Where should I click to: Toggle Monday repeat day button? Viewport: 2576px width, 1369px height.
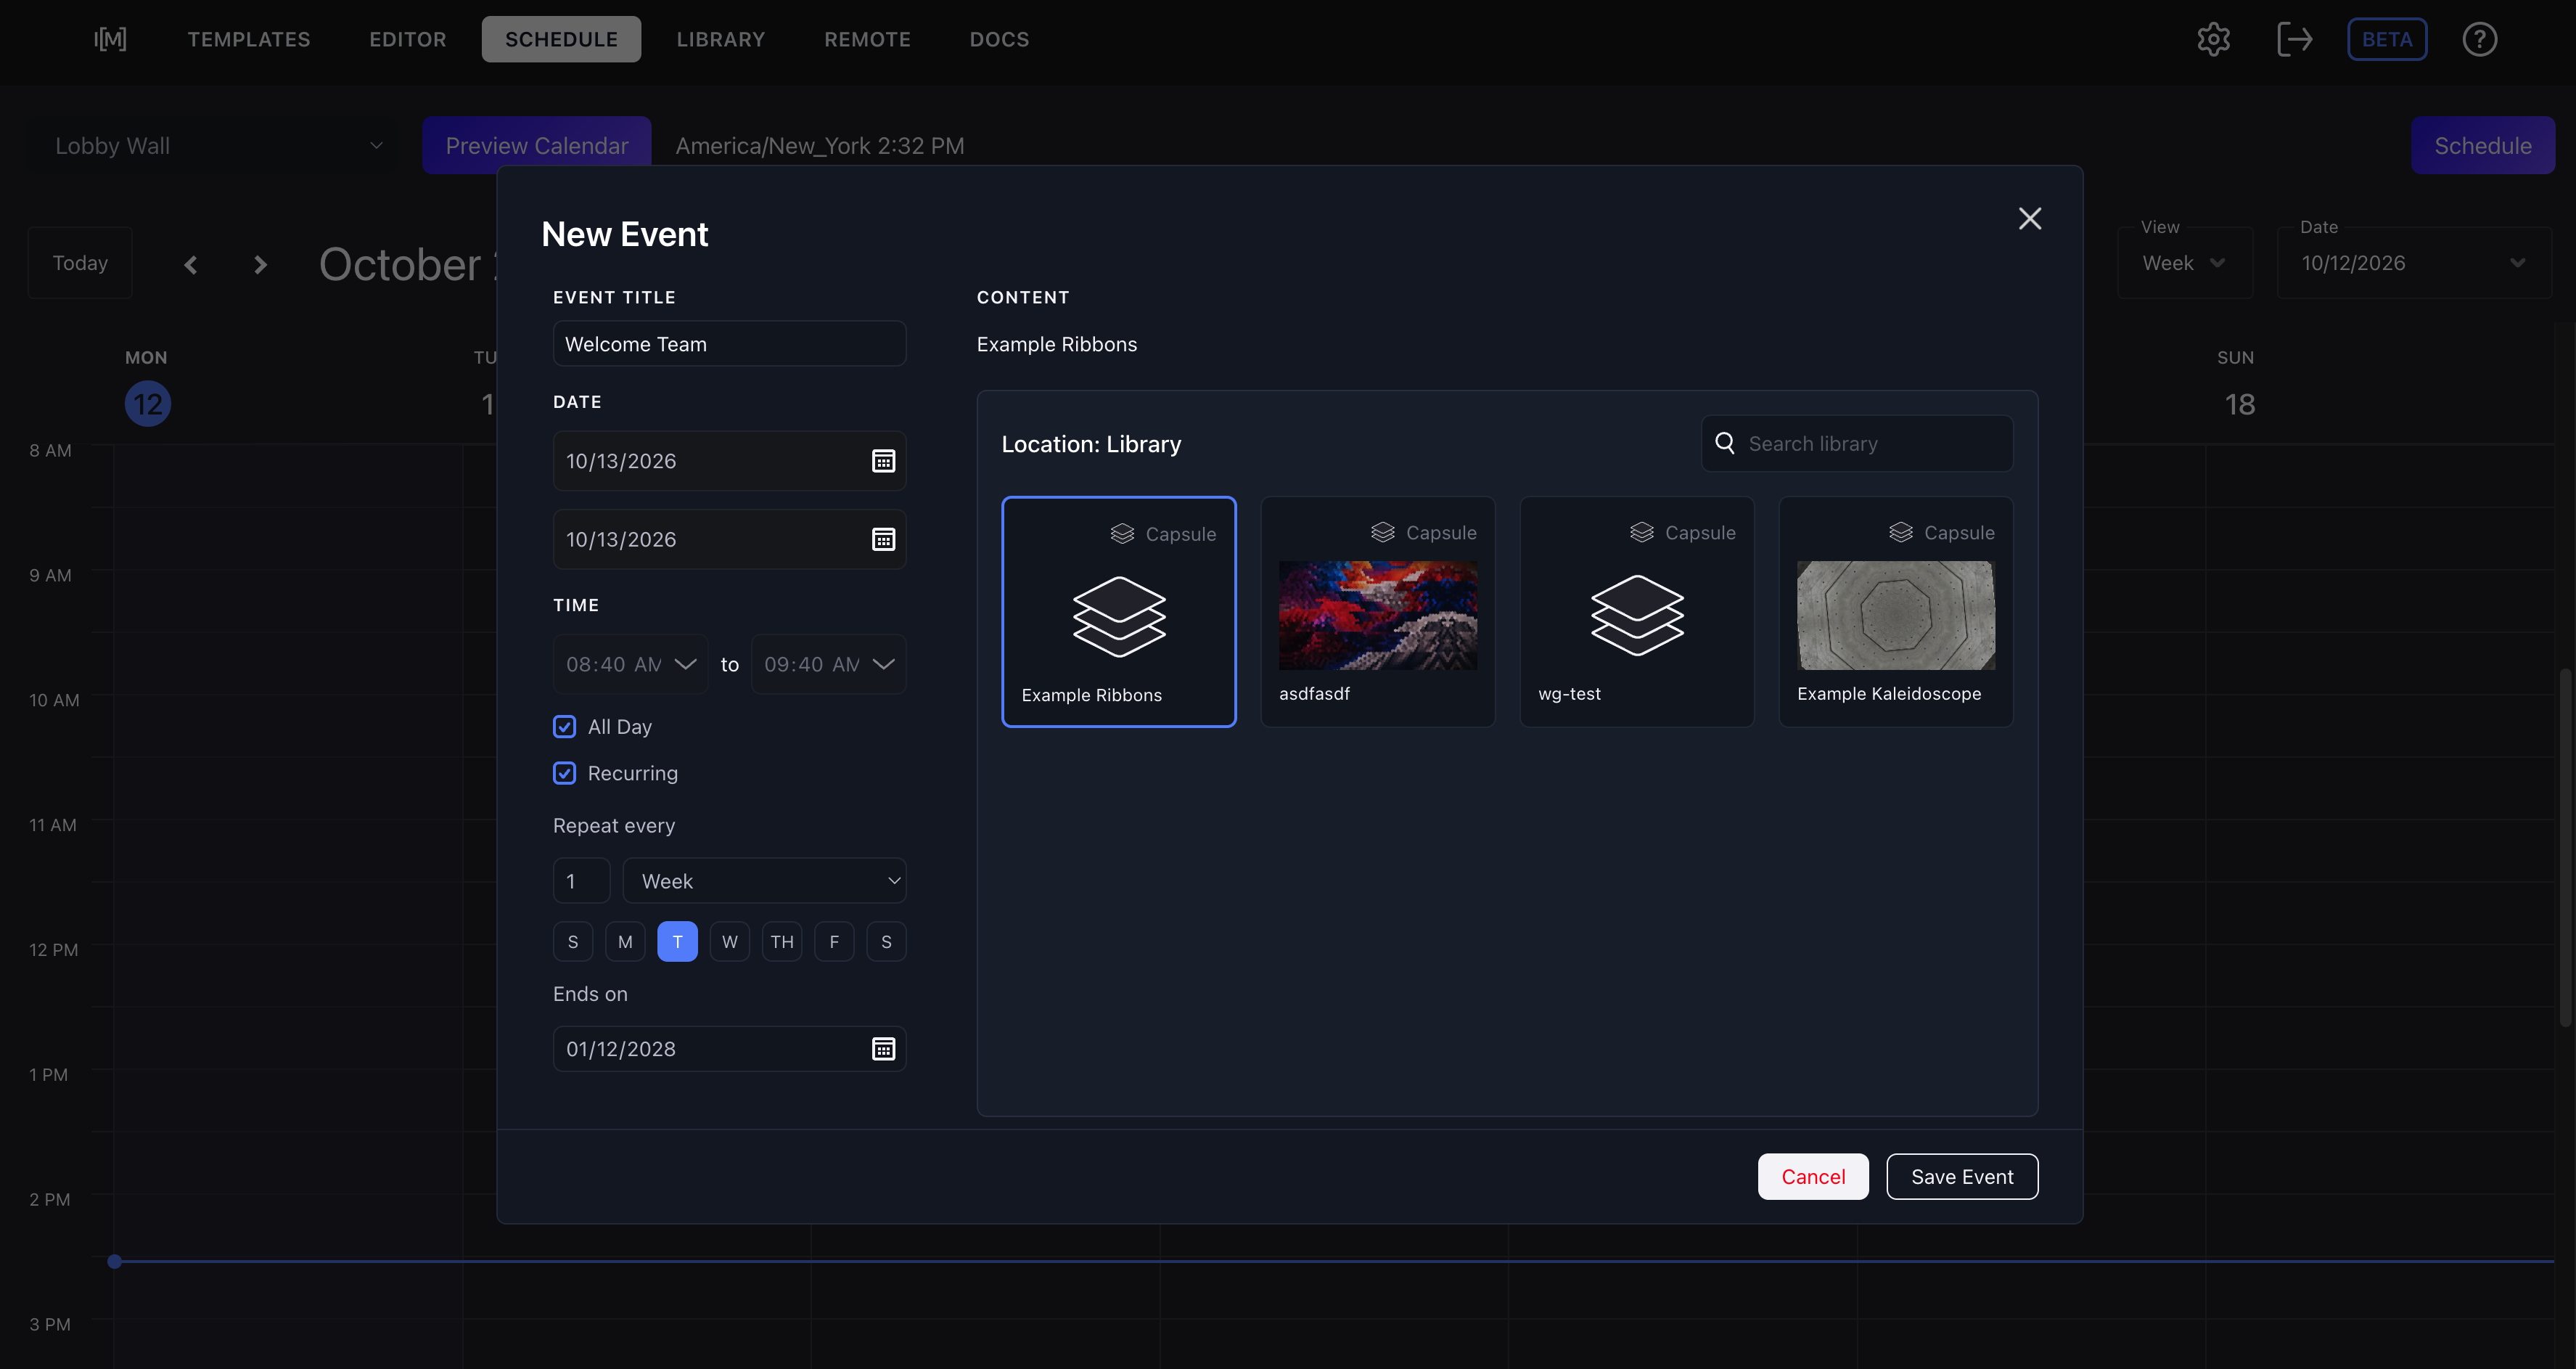(x=625, y=942)
